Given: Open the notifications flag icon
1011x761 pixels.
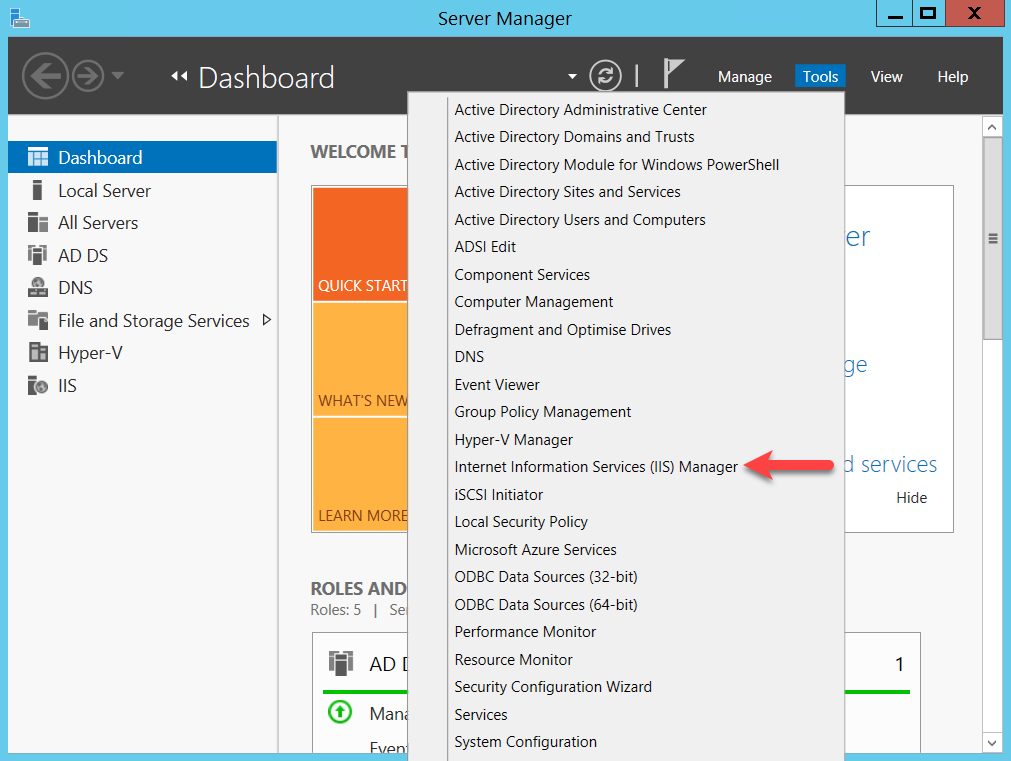Looking at the screenshot, I should [674, 74].
